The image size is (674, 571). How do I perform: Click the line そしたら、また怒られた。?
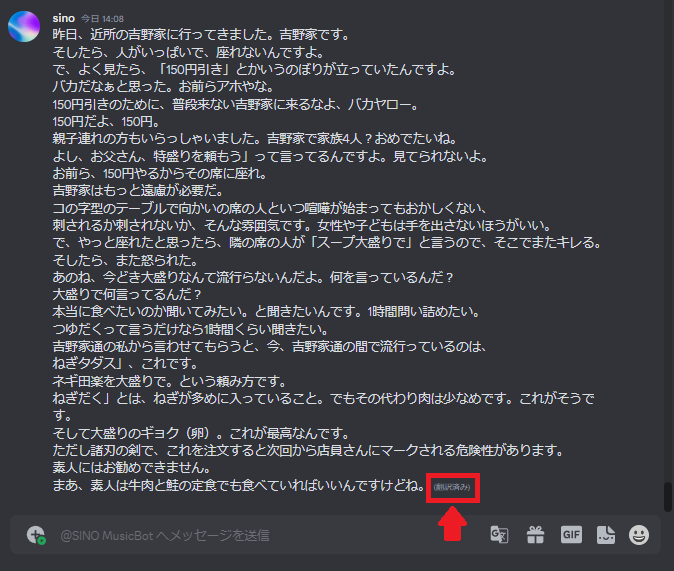click(126, 260)
